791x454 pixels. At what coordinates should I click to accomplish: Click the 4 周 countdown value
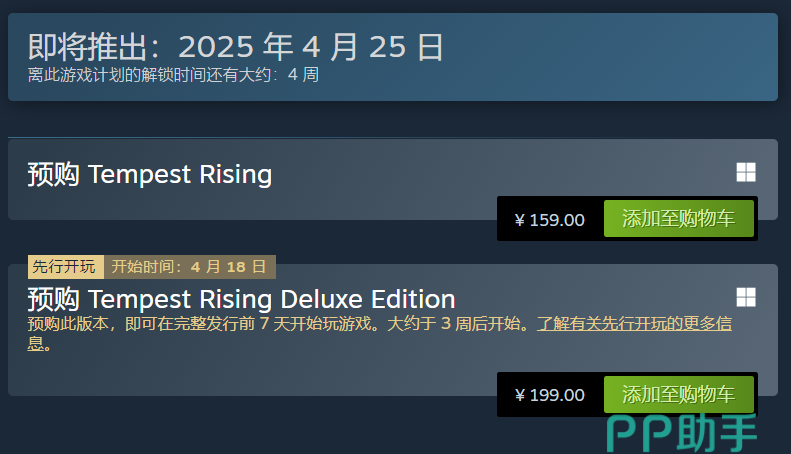point(303,74)
